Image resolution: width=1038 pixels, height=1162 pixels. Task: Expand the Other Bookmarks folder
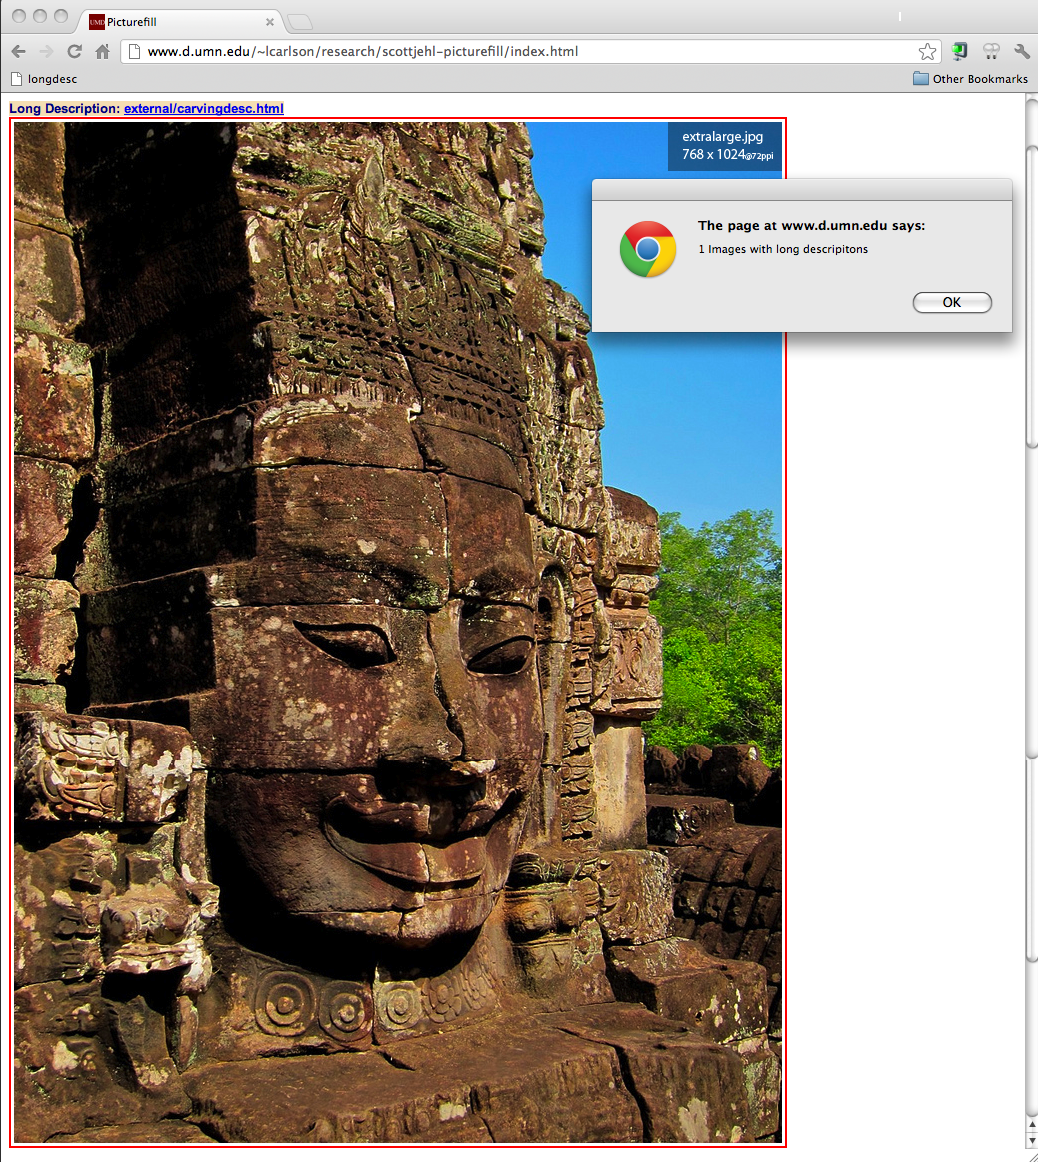pyautogui.click(x=970, y=79)
